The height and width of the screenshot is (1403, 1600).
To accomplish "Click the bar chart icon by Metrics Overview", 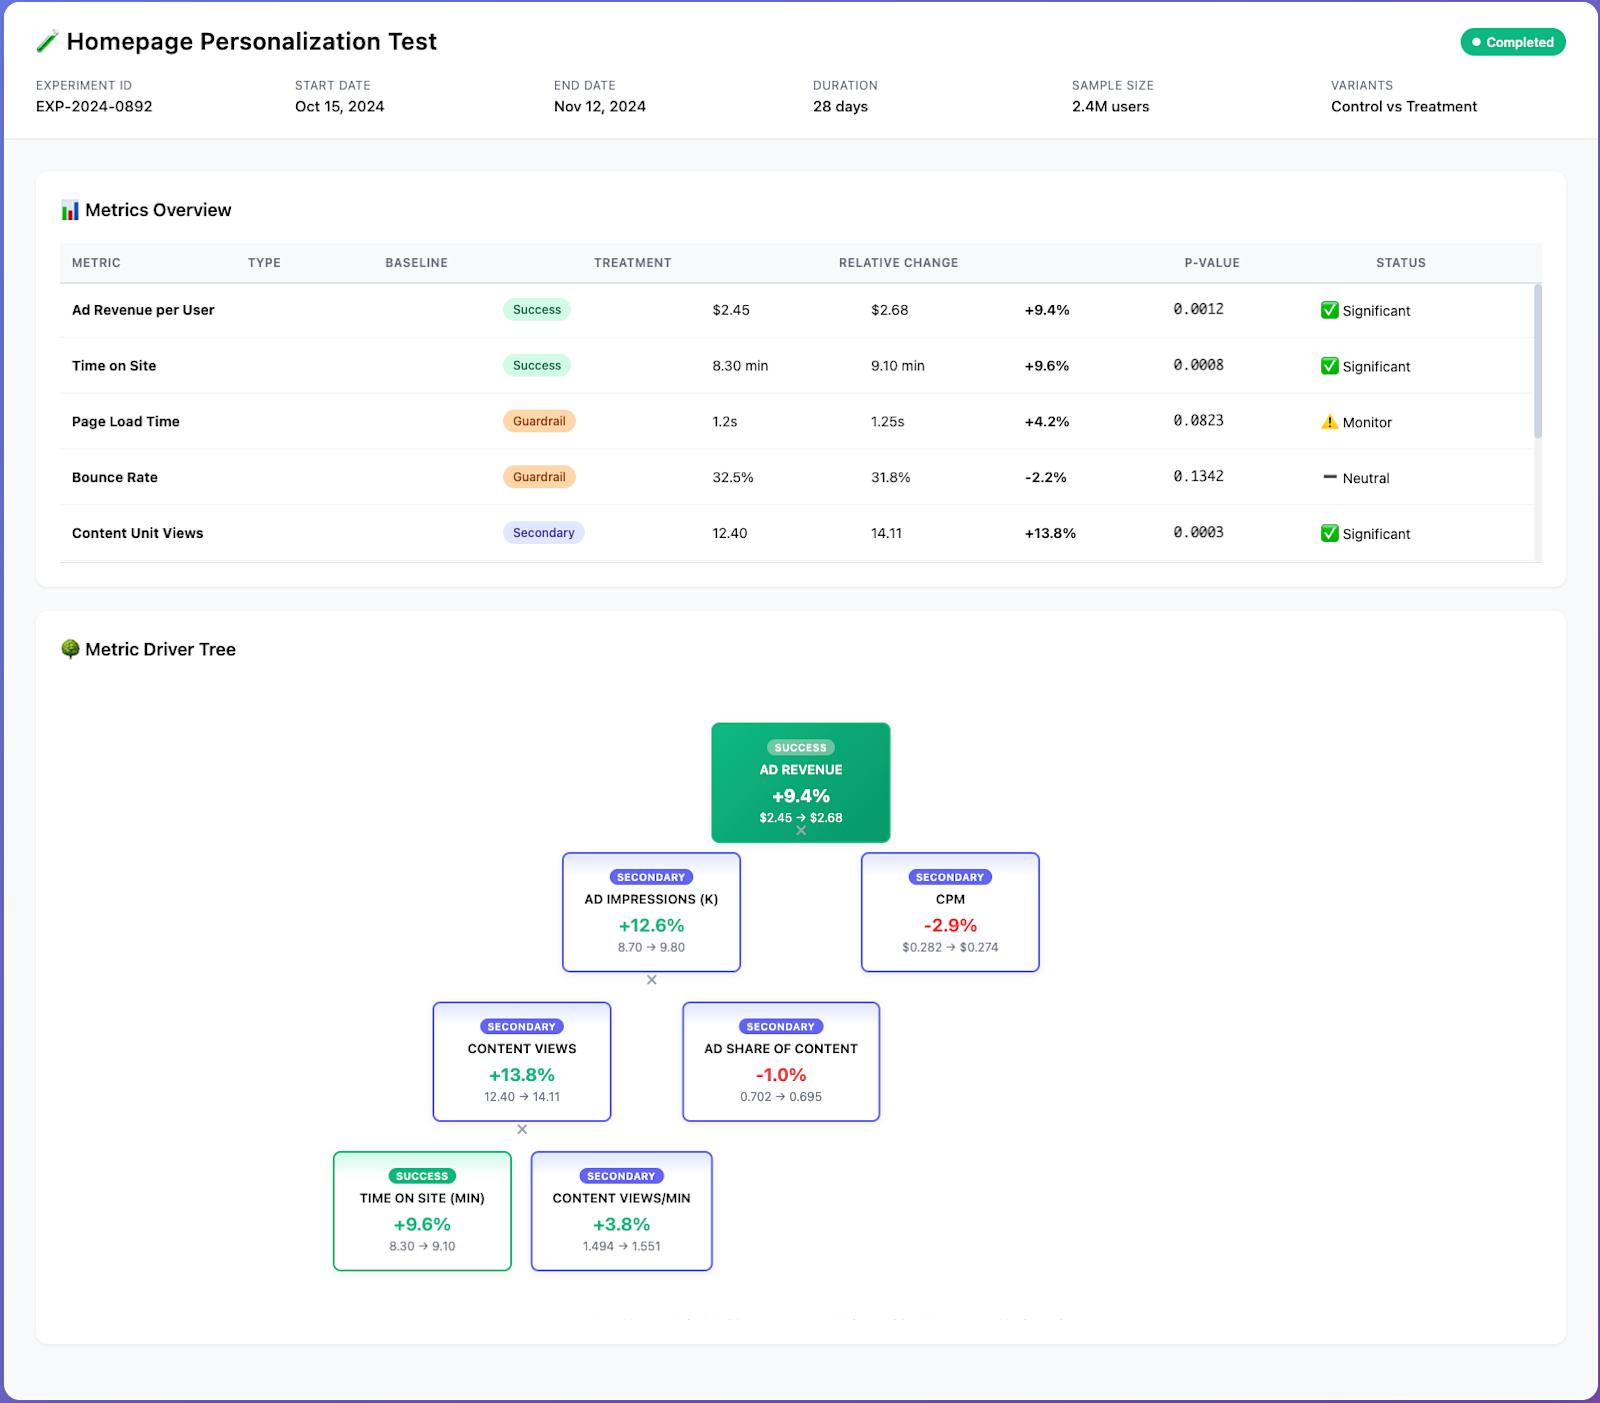I will point(70,210).
